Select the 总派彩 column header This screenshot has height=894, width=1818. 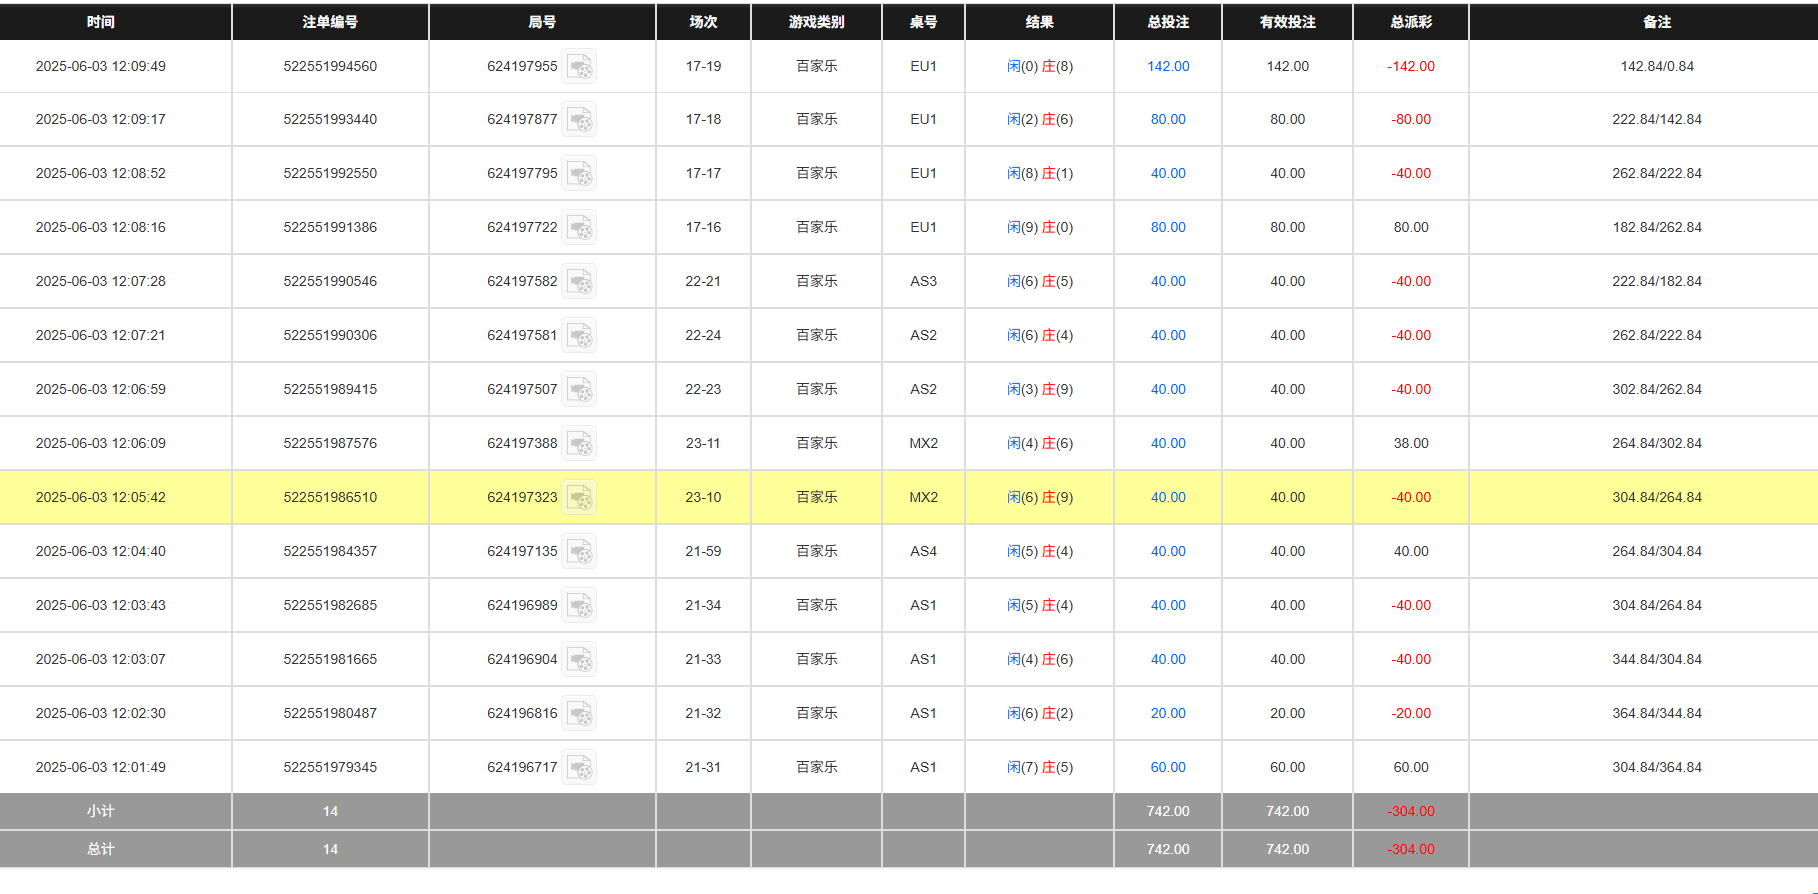coord(1410,22)
